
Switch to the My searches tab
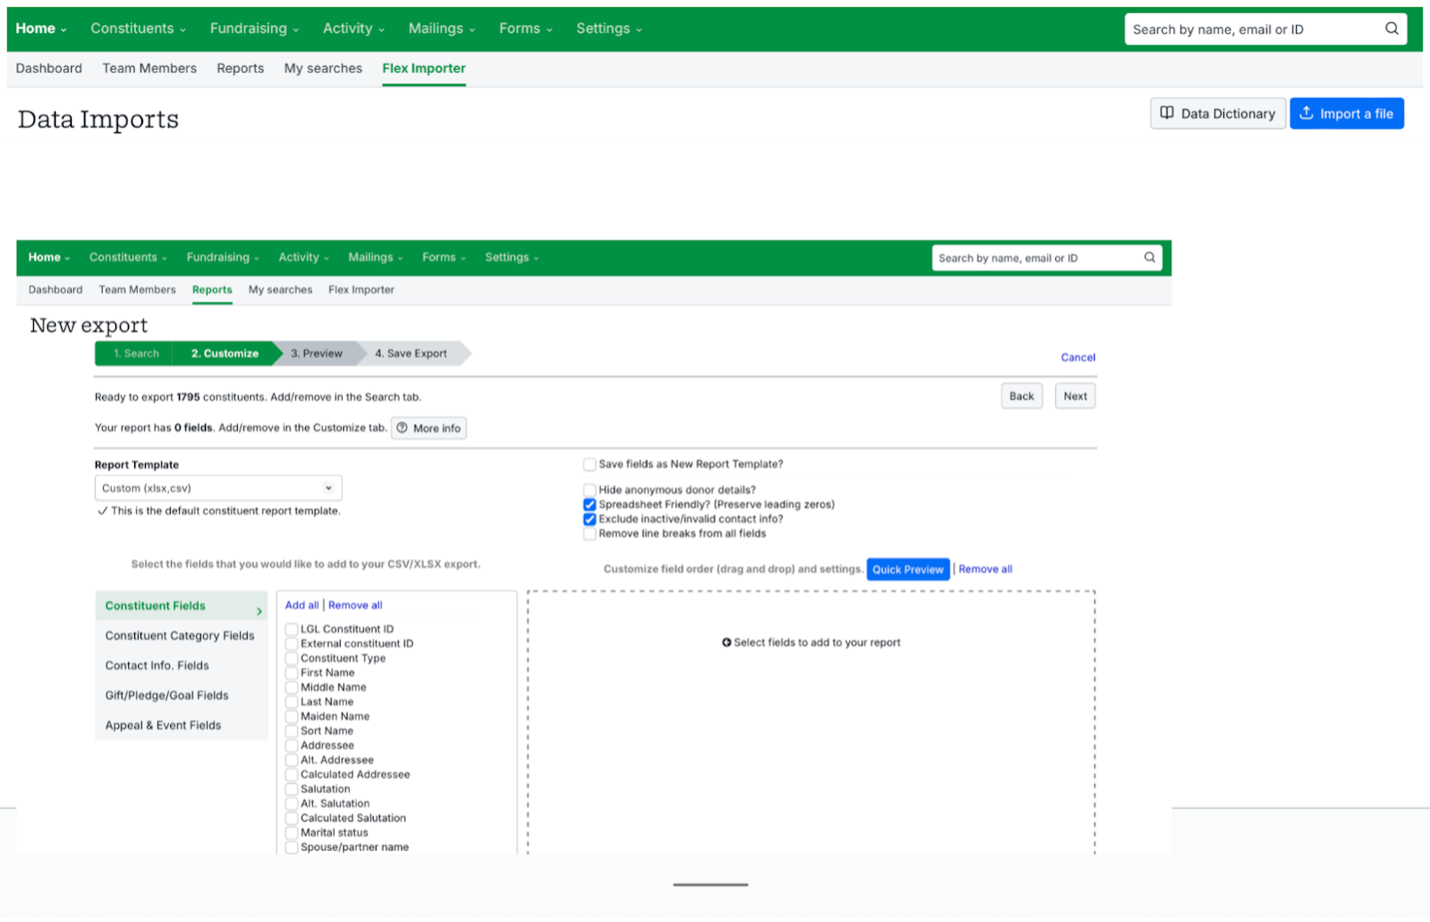(x=323, y=69)
